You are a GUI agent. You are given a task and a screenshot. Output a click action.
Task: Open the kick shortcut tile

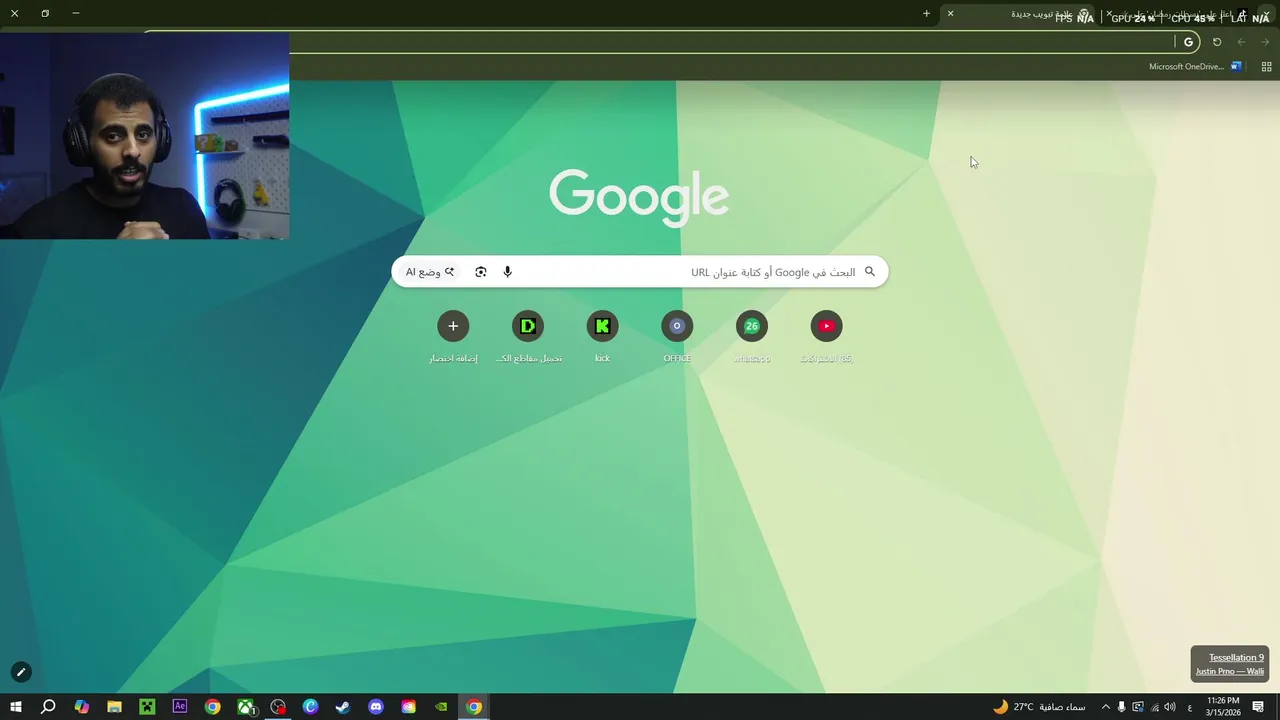602,326
